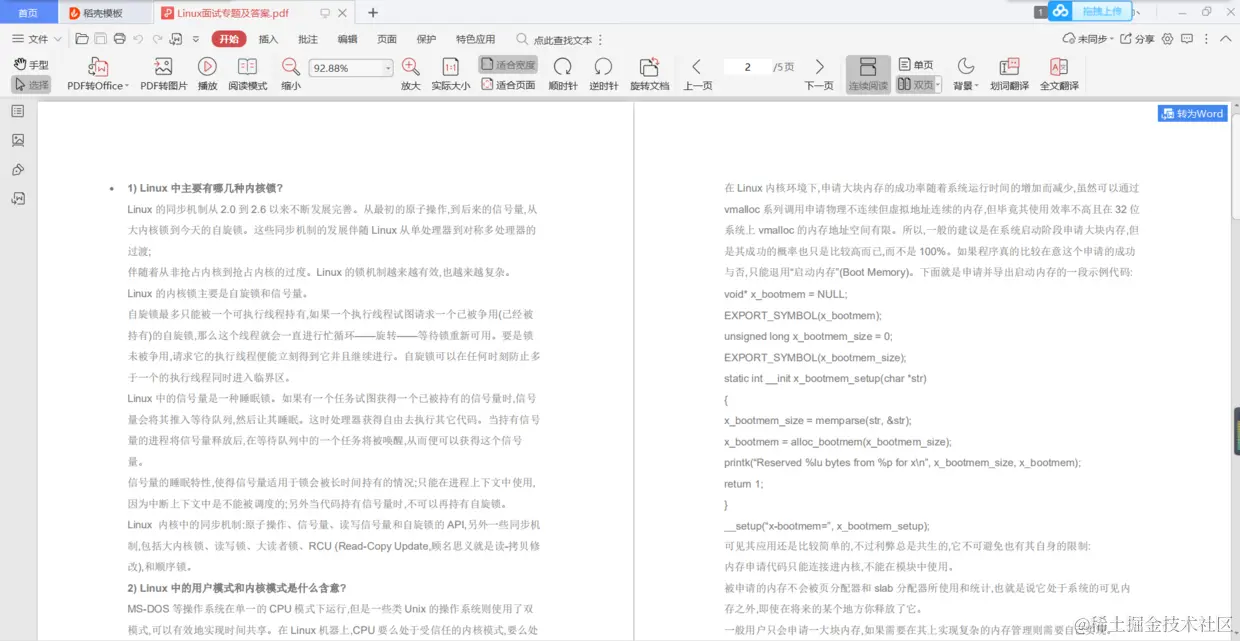Open the background (背景) moon options
The height and width of the screenshot is (641, 1240).
(965, 74)
